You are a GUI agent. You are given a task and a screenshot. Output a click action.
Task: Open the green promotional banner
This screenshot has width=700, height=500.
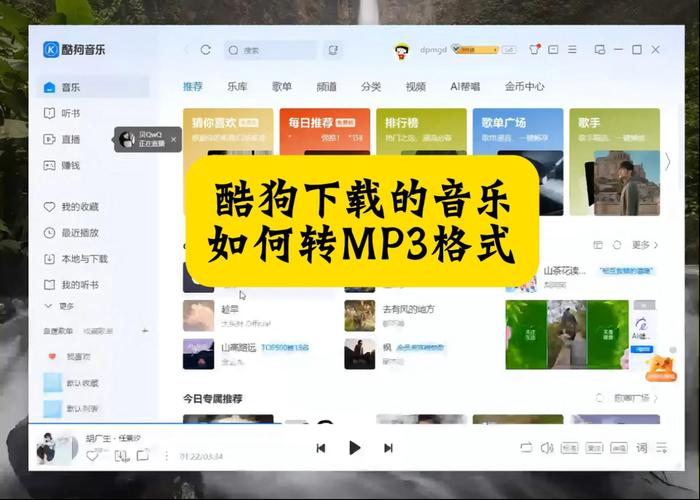pos(567,334)
